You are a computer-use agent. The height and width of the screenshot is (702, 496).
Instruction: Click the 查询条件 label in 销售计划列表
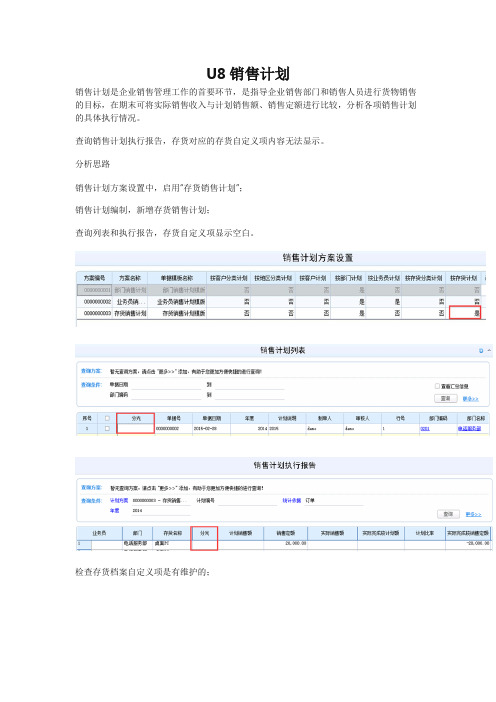[x=91, y=385]
